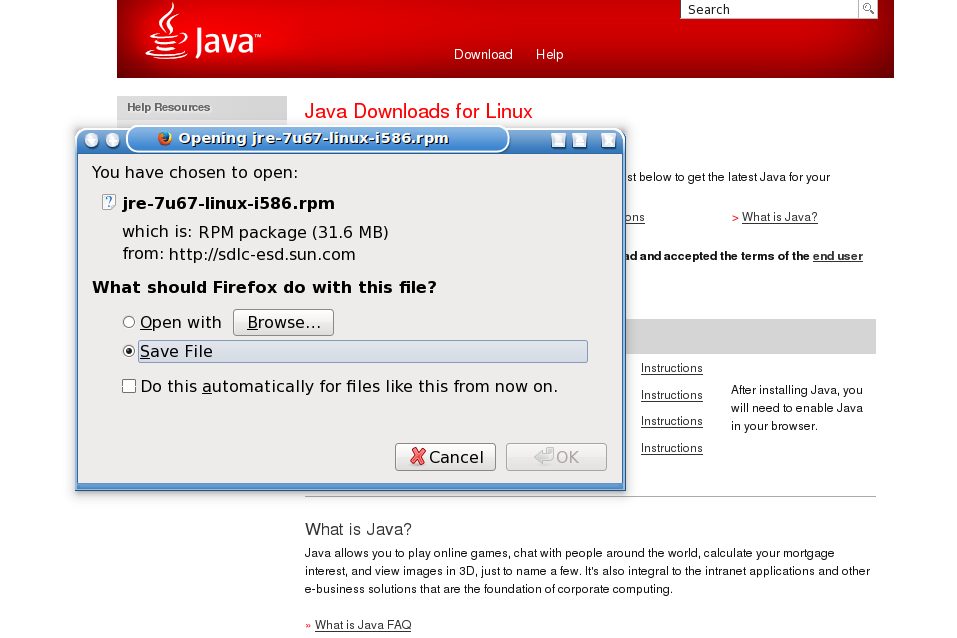This screenshot has height=638, width=957.
Task: Click the Java logo in the header
Action: pyautogui.click(x=203, y=32)
